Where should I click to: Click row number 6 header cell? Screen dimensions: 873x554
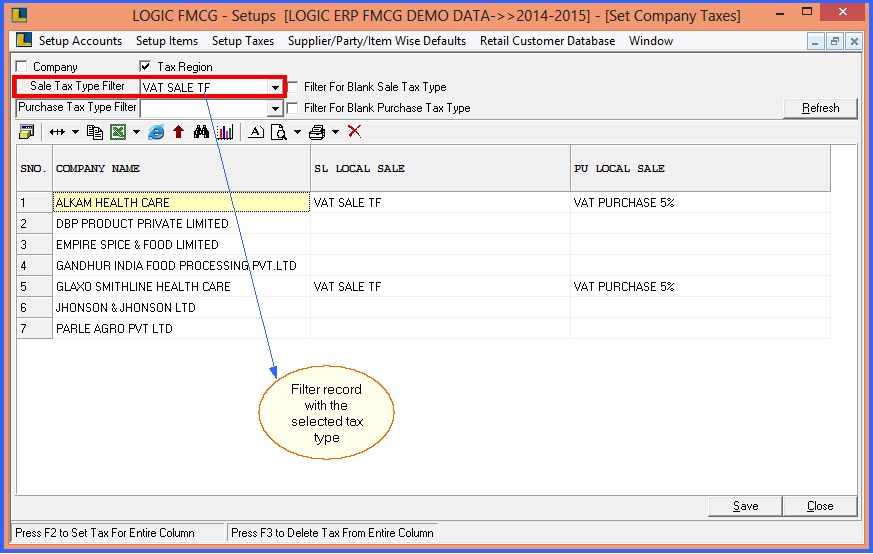point(34,307)
